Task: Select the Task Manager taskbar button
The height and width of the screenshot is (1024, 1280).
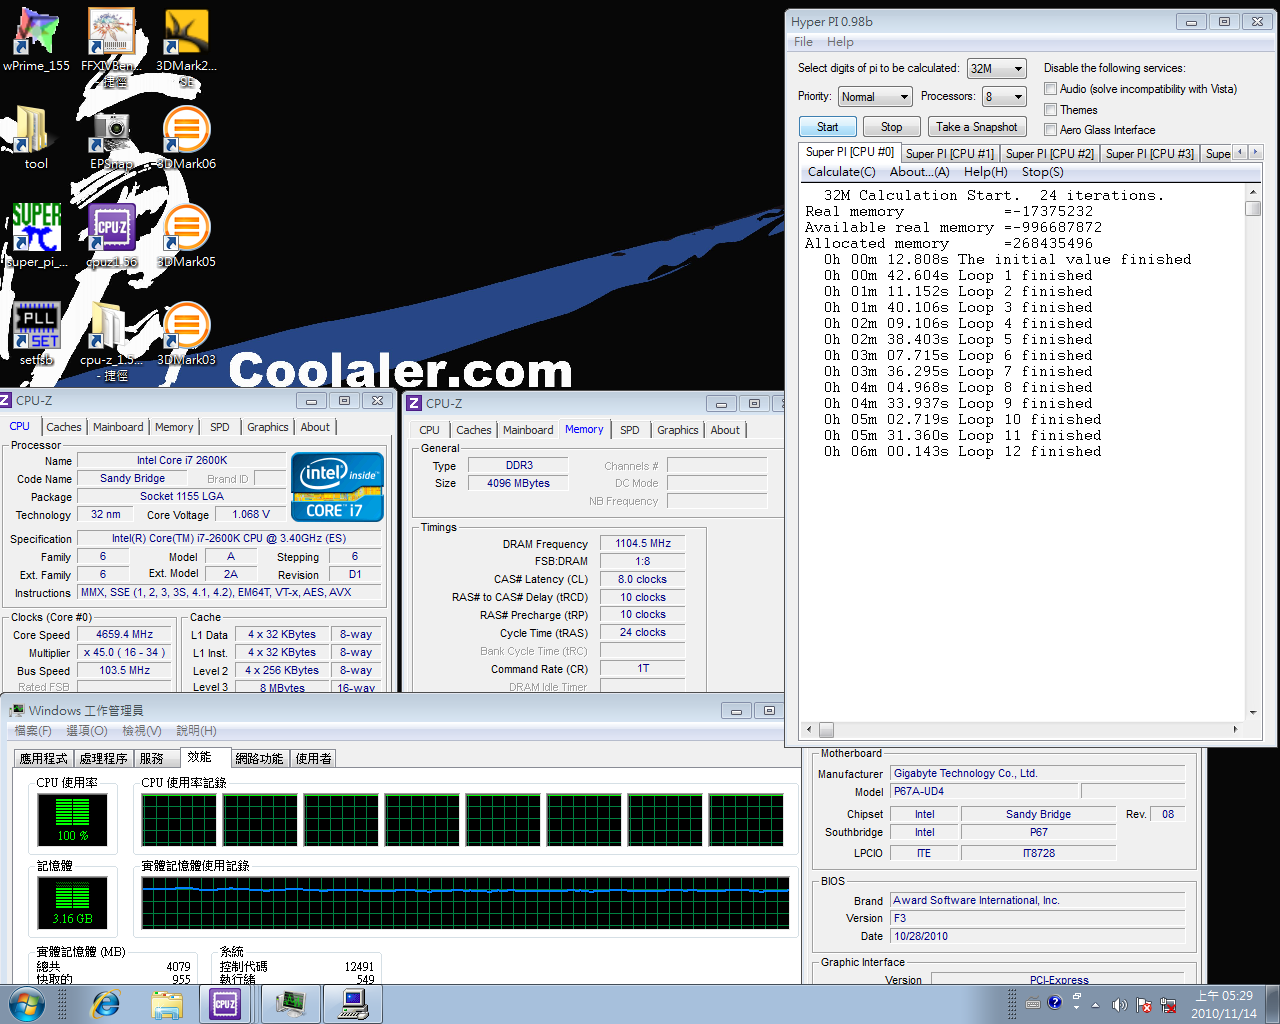Action: (291, 1004)
